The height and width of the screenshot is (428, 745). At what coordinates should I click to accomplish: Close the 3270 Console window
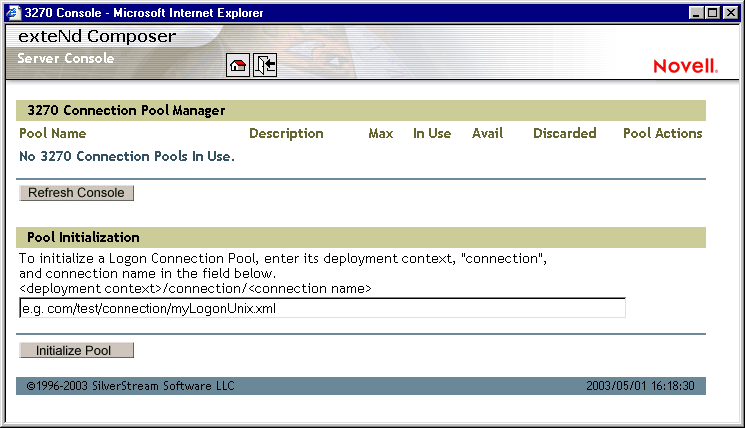click(x=731, y=13)
